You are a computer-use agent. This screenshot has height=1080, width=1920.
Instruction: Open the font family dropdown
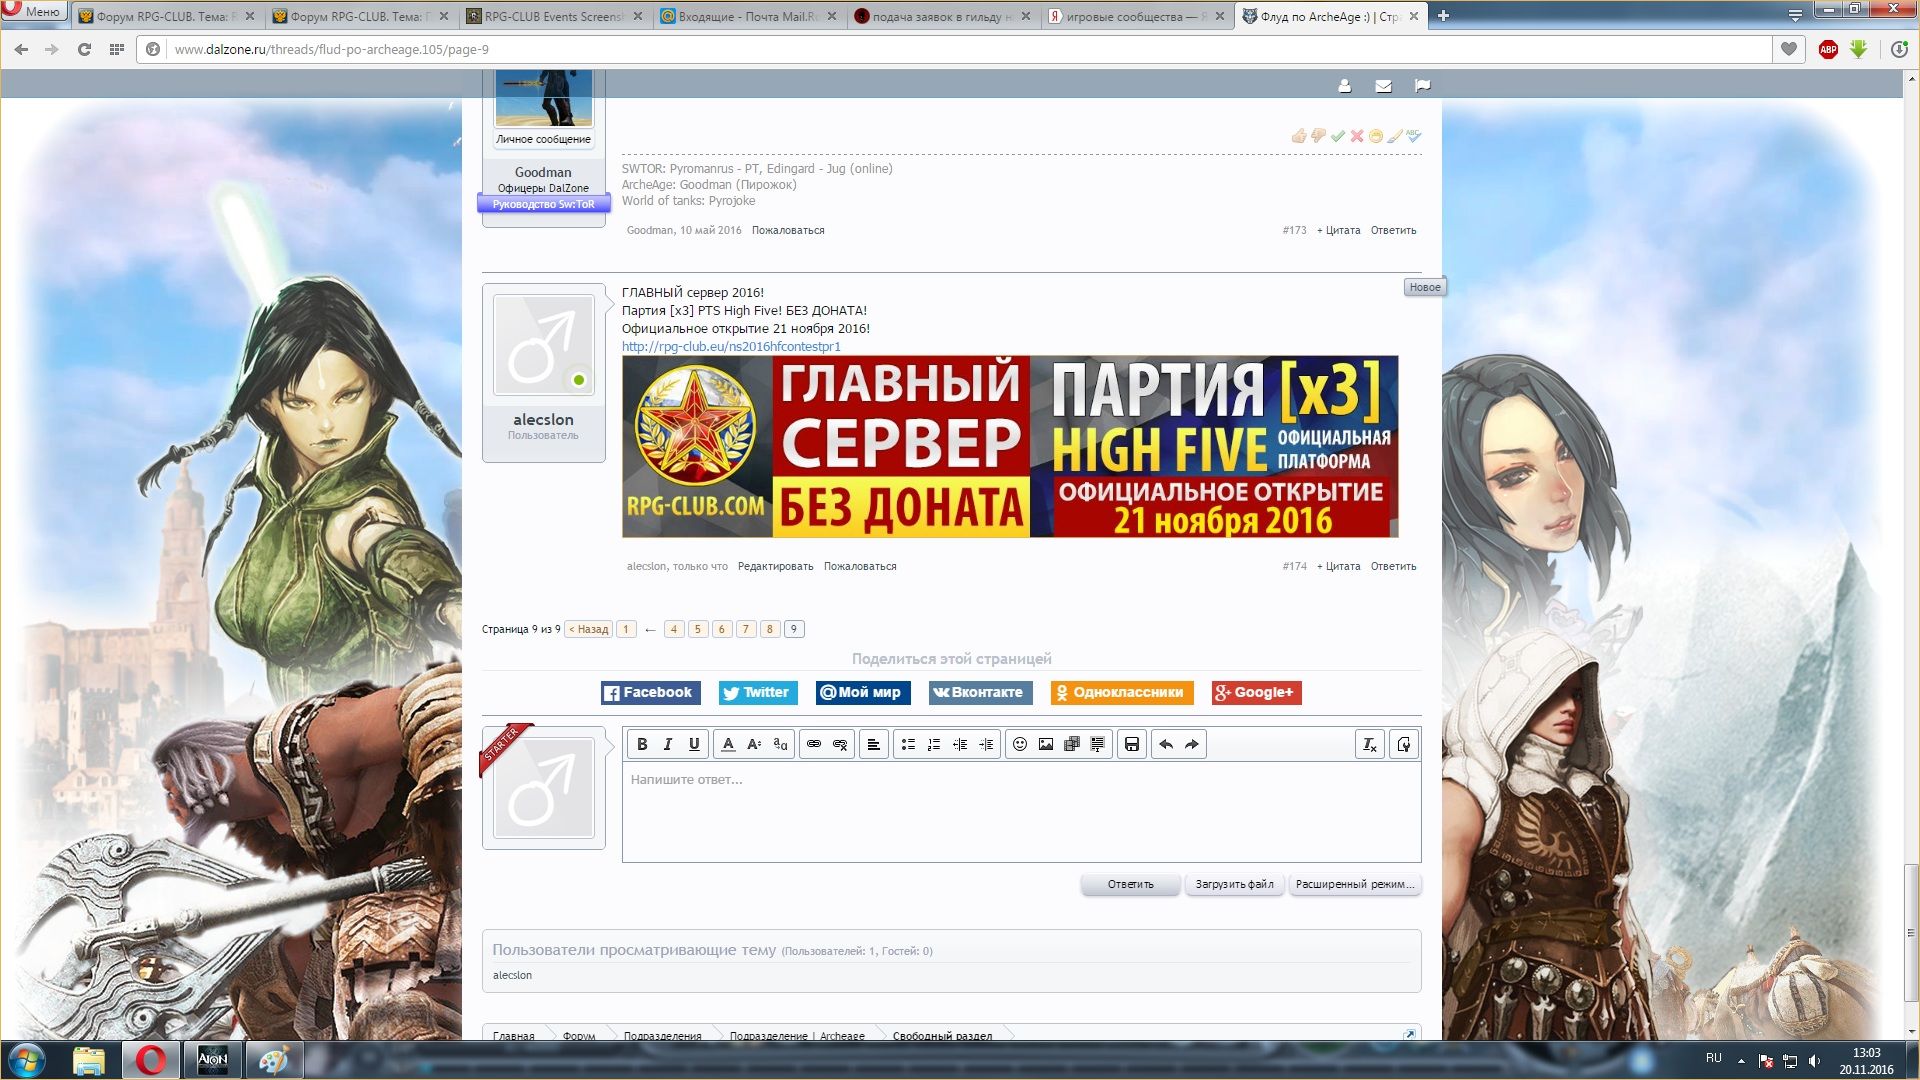780,744
